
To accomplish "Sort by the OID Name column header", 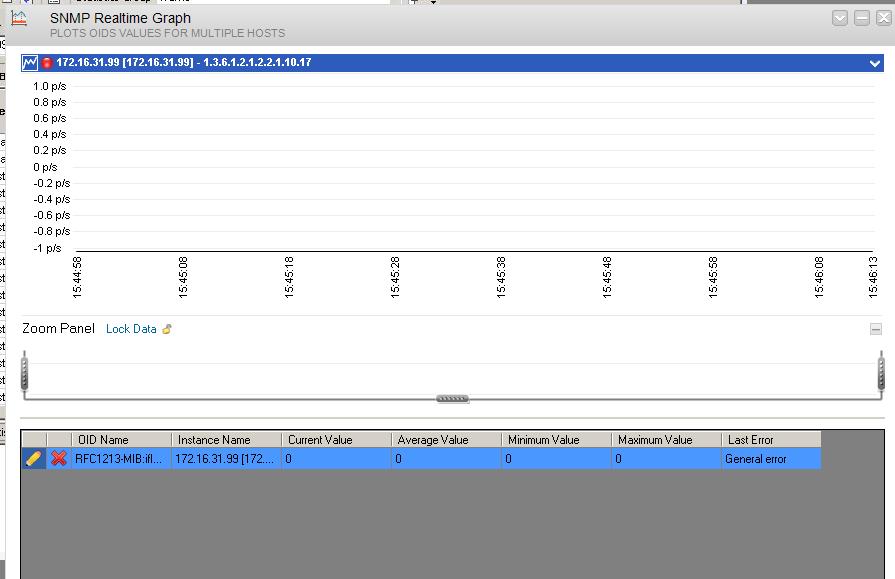I will [x=121, y=440].
